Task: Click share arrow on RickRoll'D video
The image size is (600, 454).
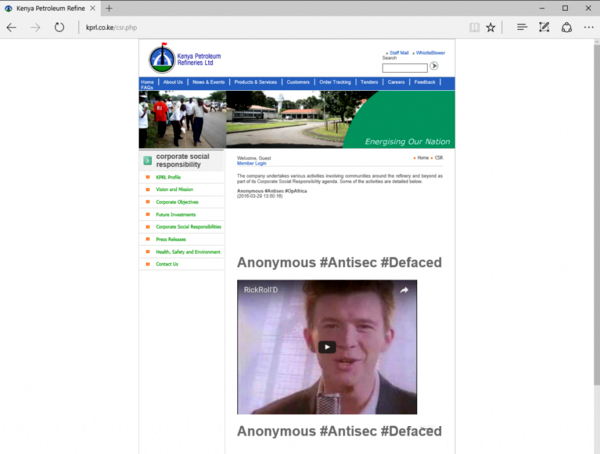Action: 404,290
